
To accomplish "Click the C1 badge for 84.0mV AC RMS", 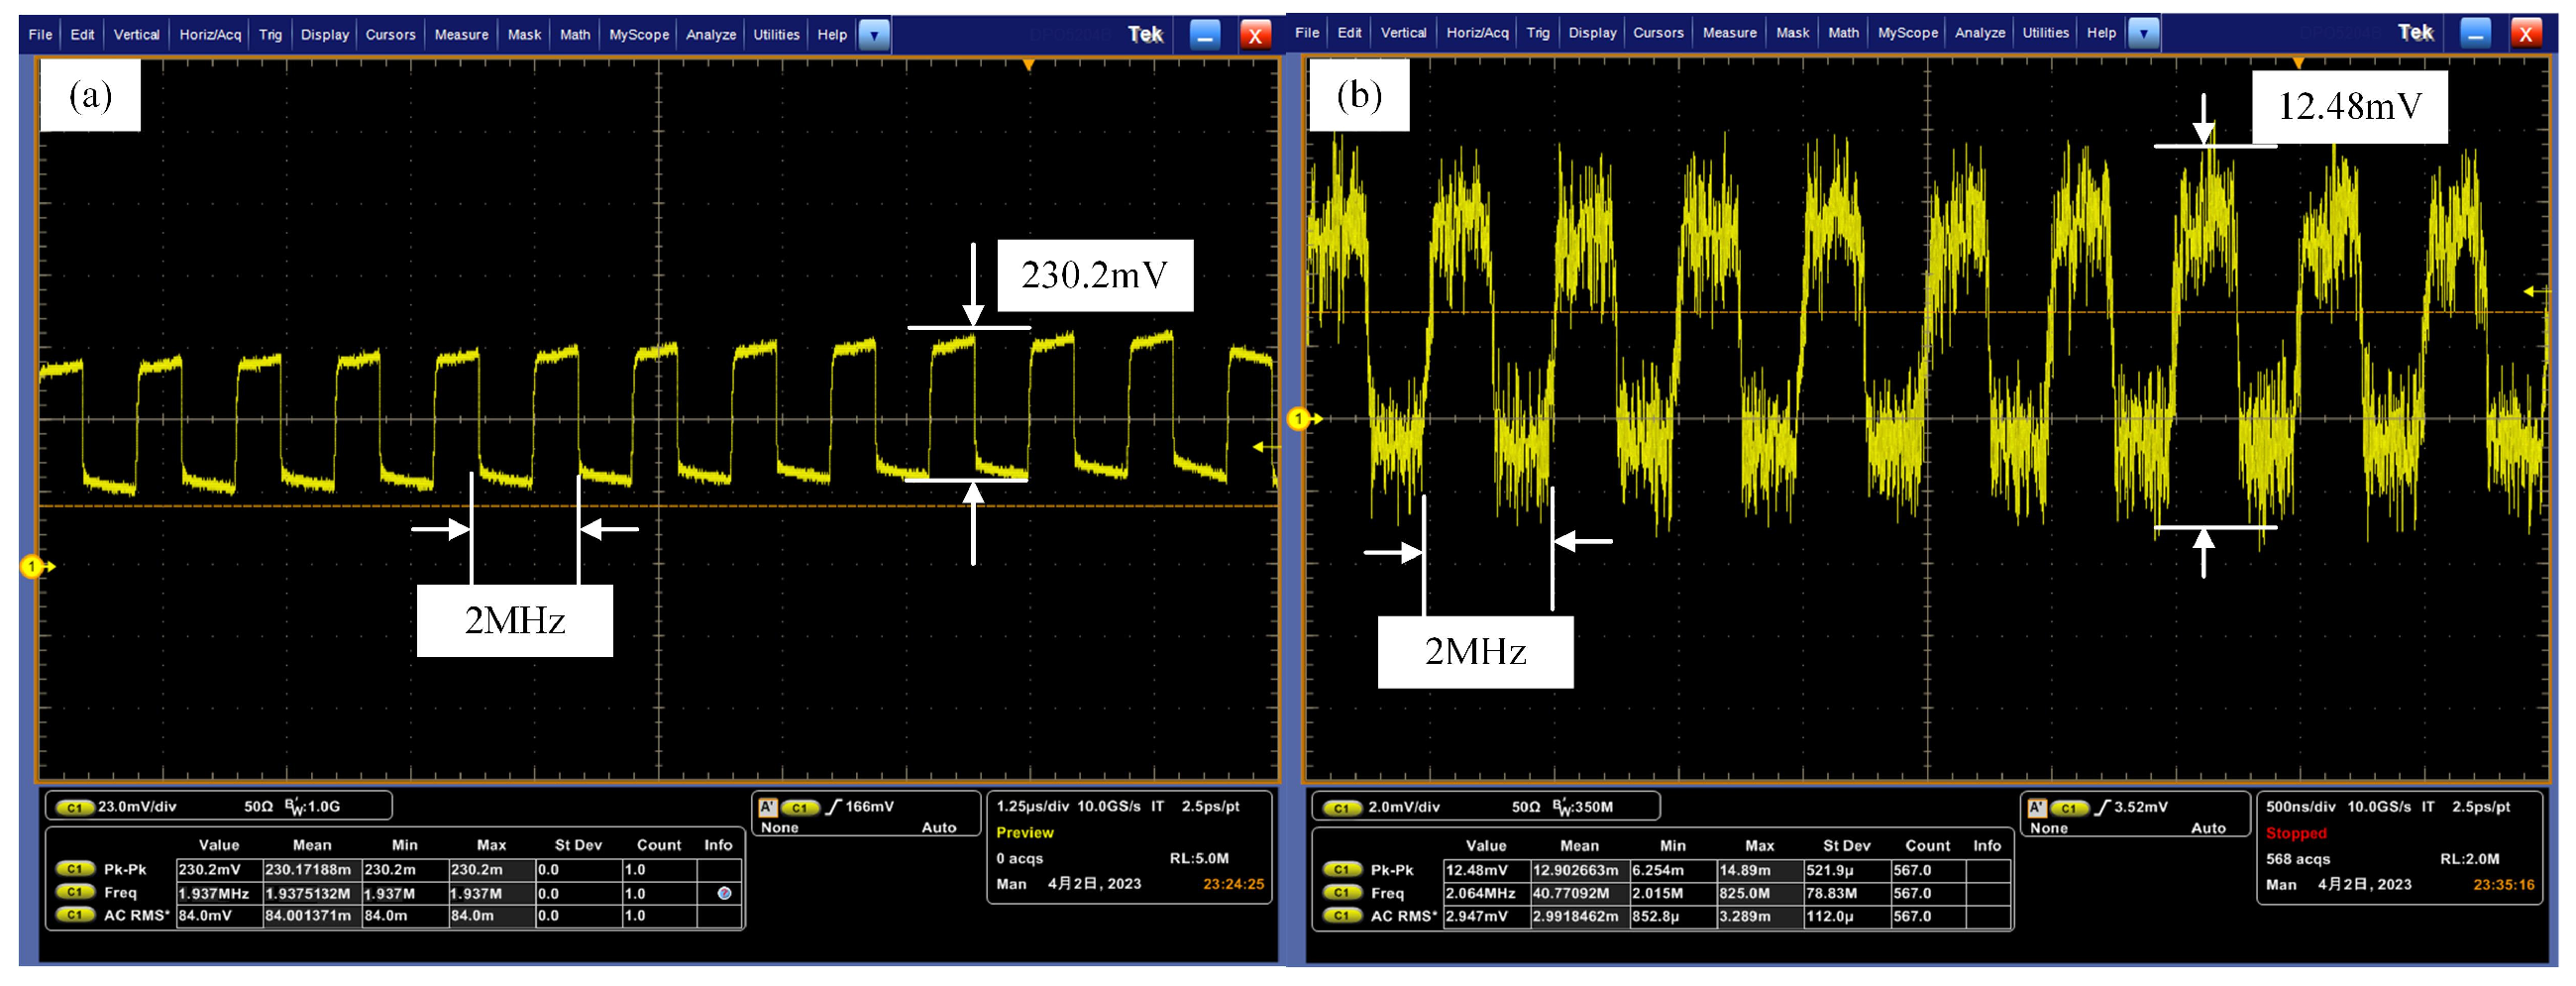I will 74,916.
